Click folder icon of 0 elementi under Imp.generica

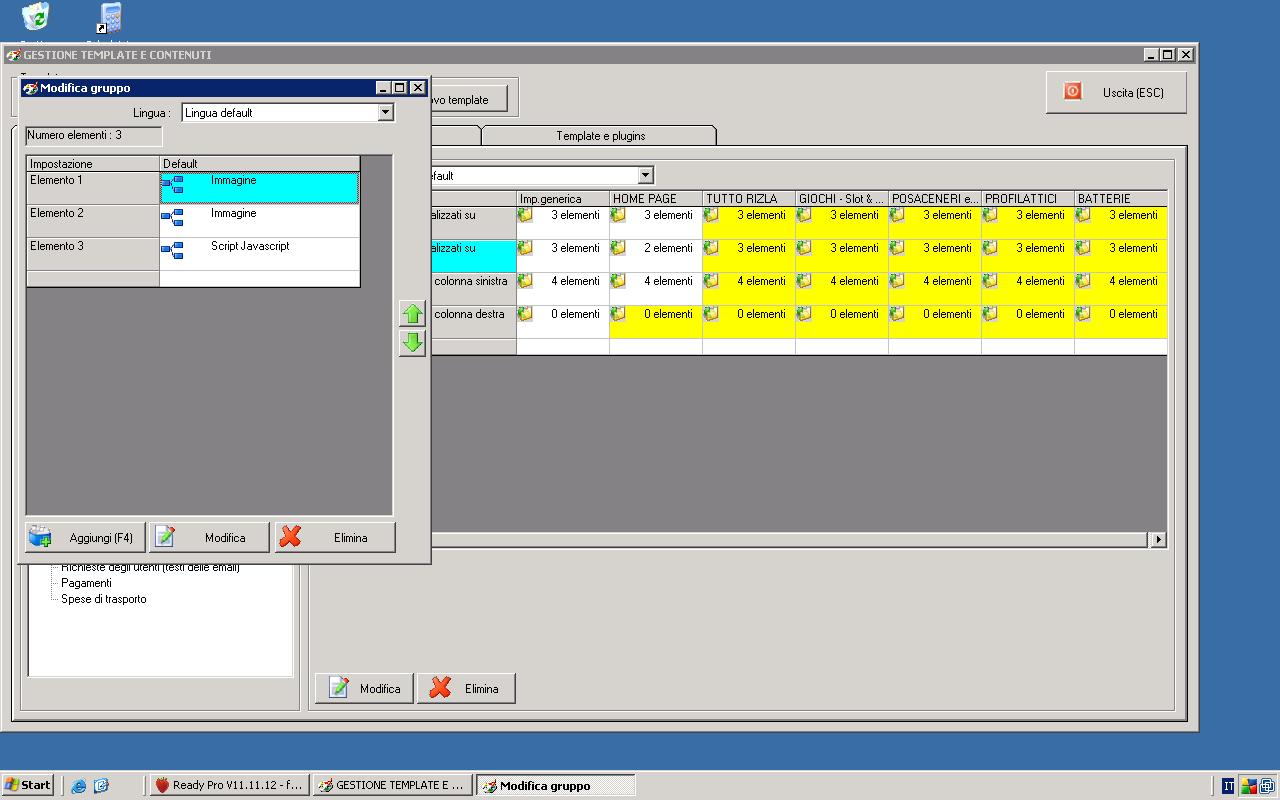[x=525, y=314]
